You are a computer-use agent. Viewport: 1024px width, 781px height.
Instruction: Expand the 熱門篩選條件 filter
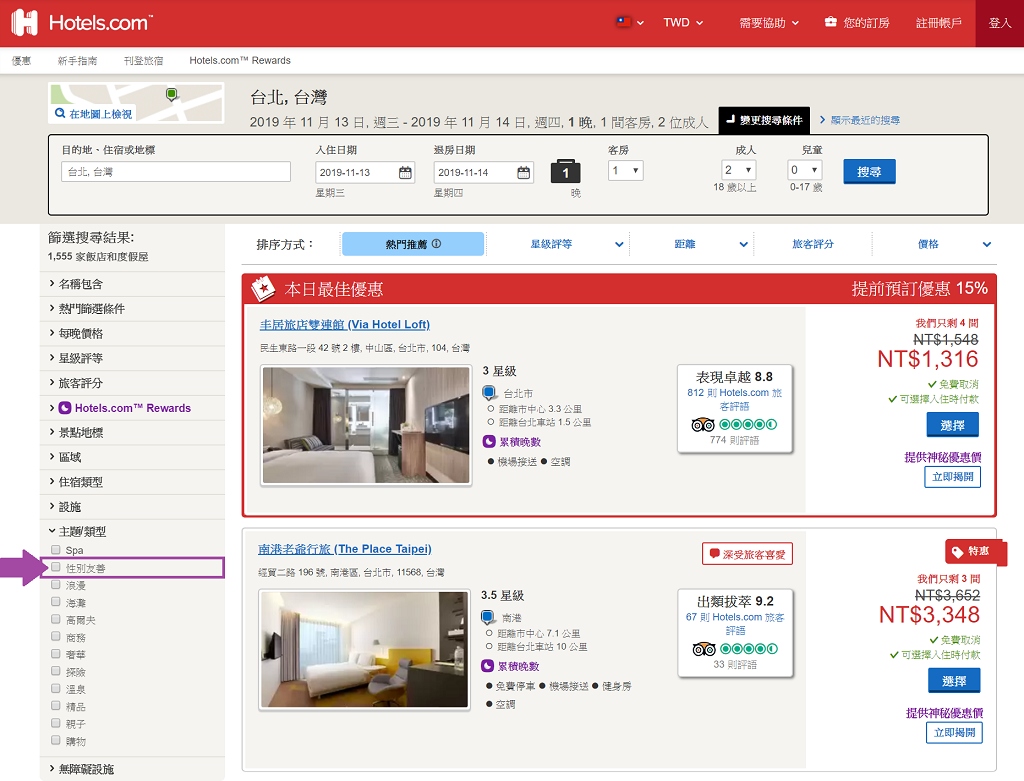coord(133,308)
